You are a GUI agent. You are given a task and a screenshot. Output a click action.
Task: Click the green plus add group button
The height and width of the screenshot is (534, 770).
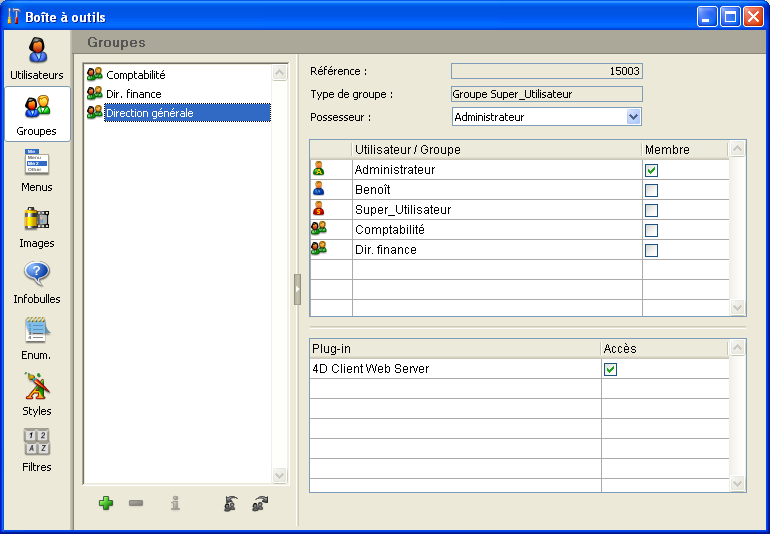[x=106, y=503]
